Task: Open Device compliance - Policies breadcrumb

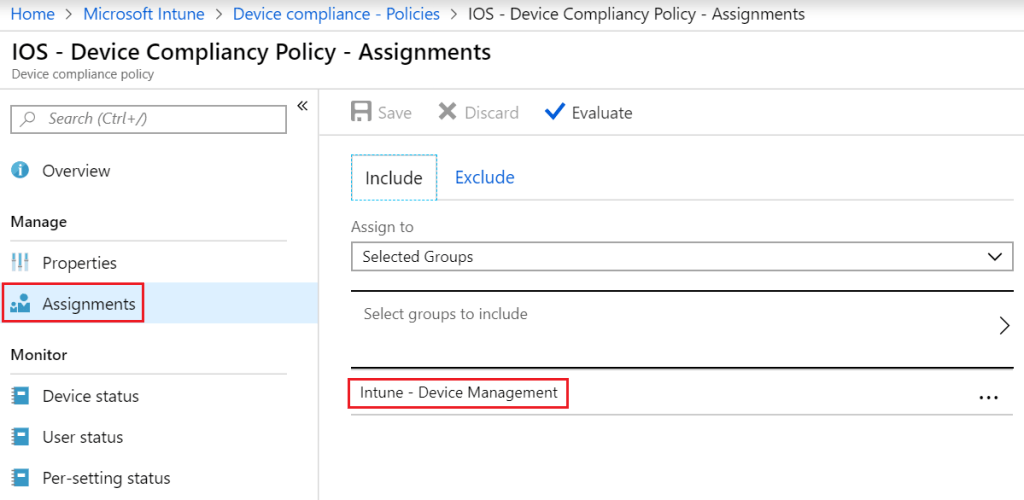Action: tap(336, 14)
